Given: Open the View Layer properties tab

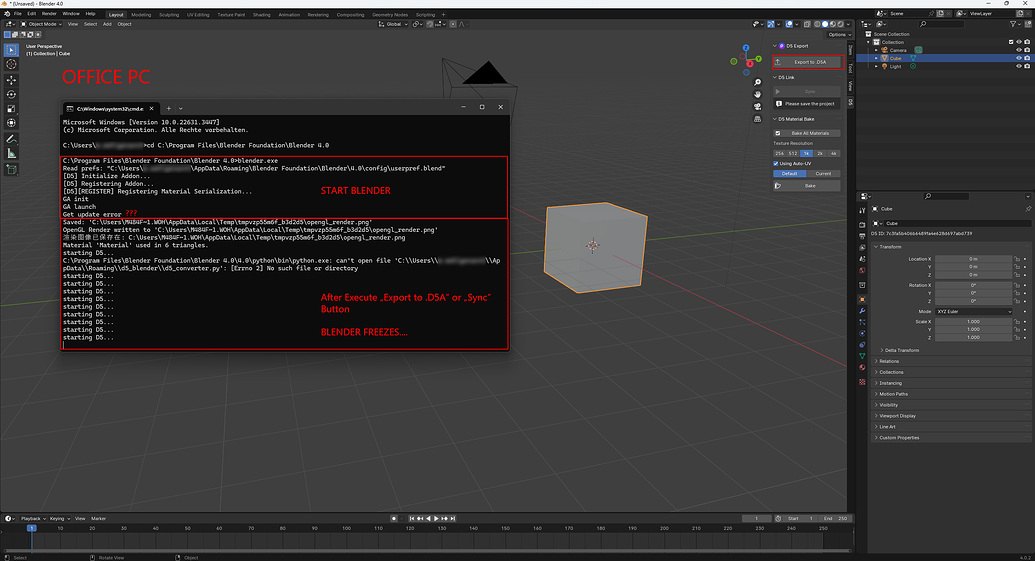Looking at the screenshot, I should point(862,248).
